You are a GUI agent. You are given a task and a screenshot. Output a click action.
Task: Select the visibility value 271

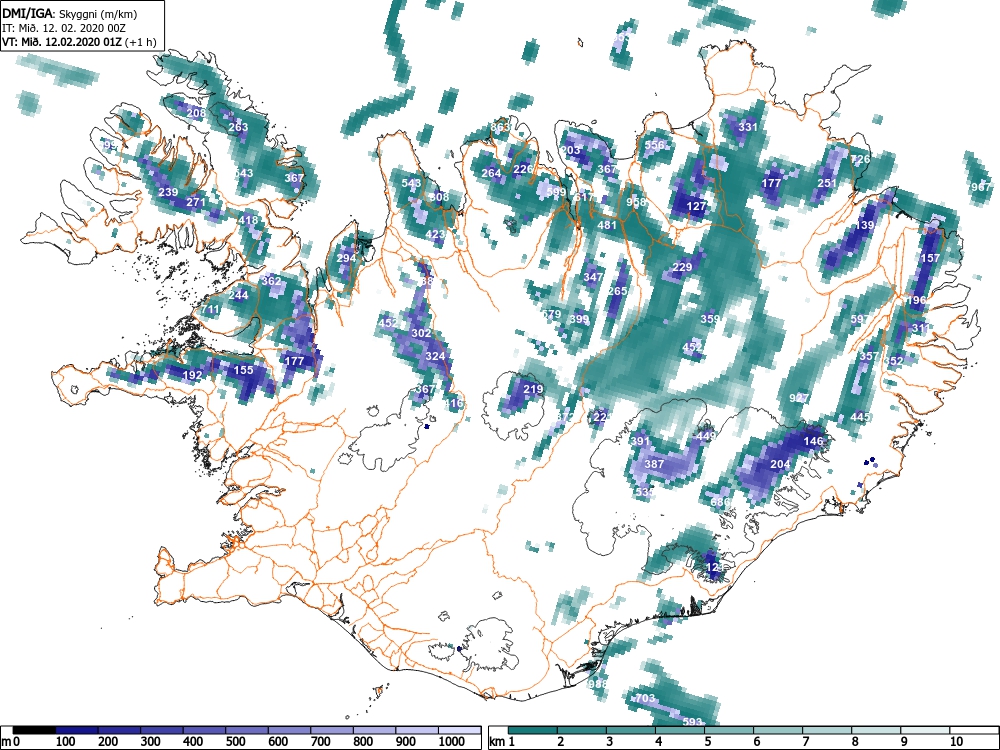coord(196,202)
